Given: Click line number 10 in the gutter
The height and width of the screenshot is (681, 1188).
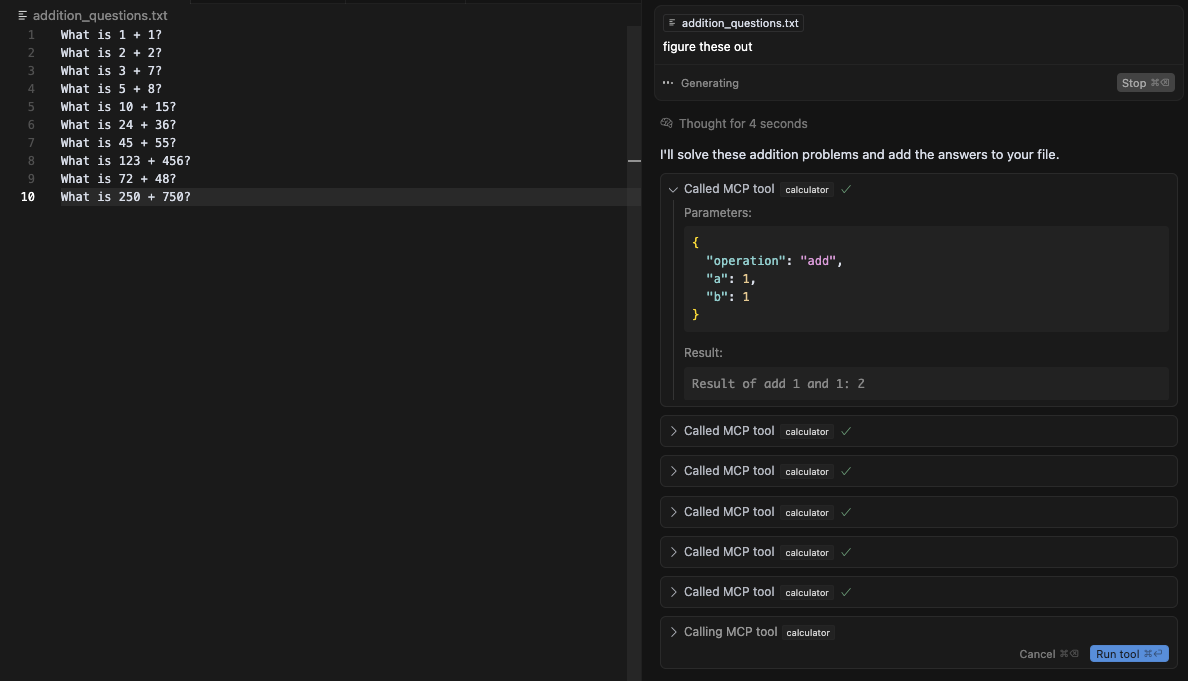Looking at the screenshot, I should tap(28, 196).
